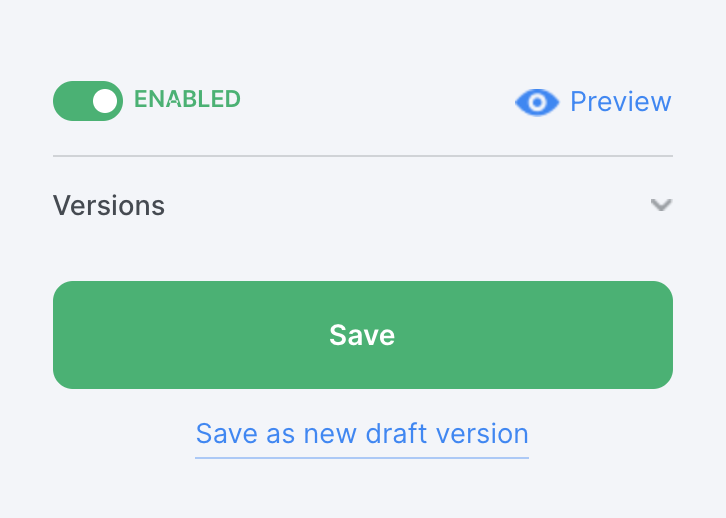Expand the Versions section
The width and height of the screenshot is (726, 518).
tap(362, 205)
